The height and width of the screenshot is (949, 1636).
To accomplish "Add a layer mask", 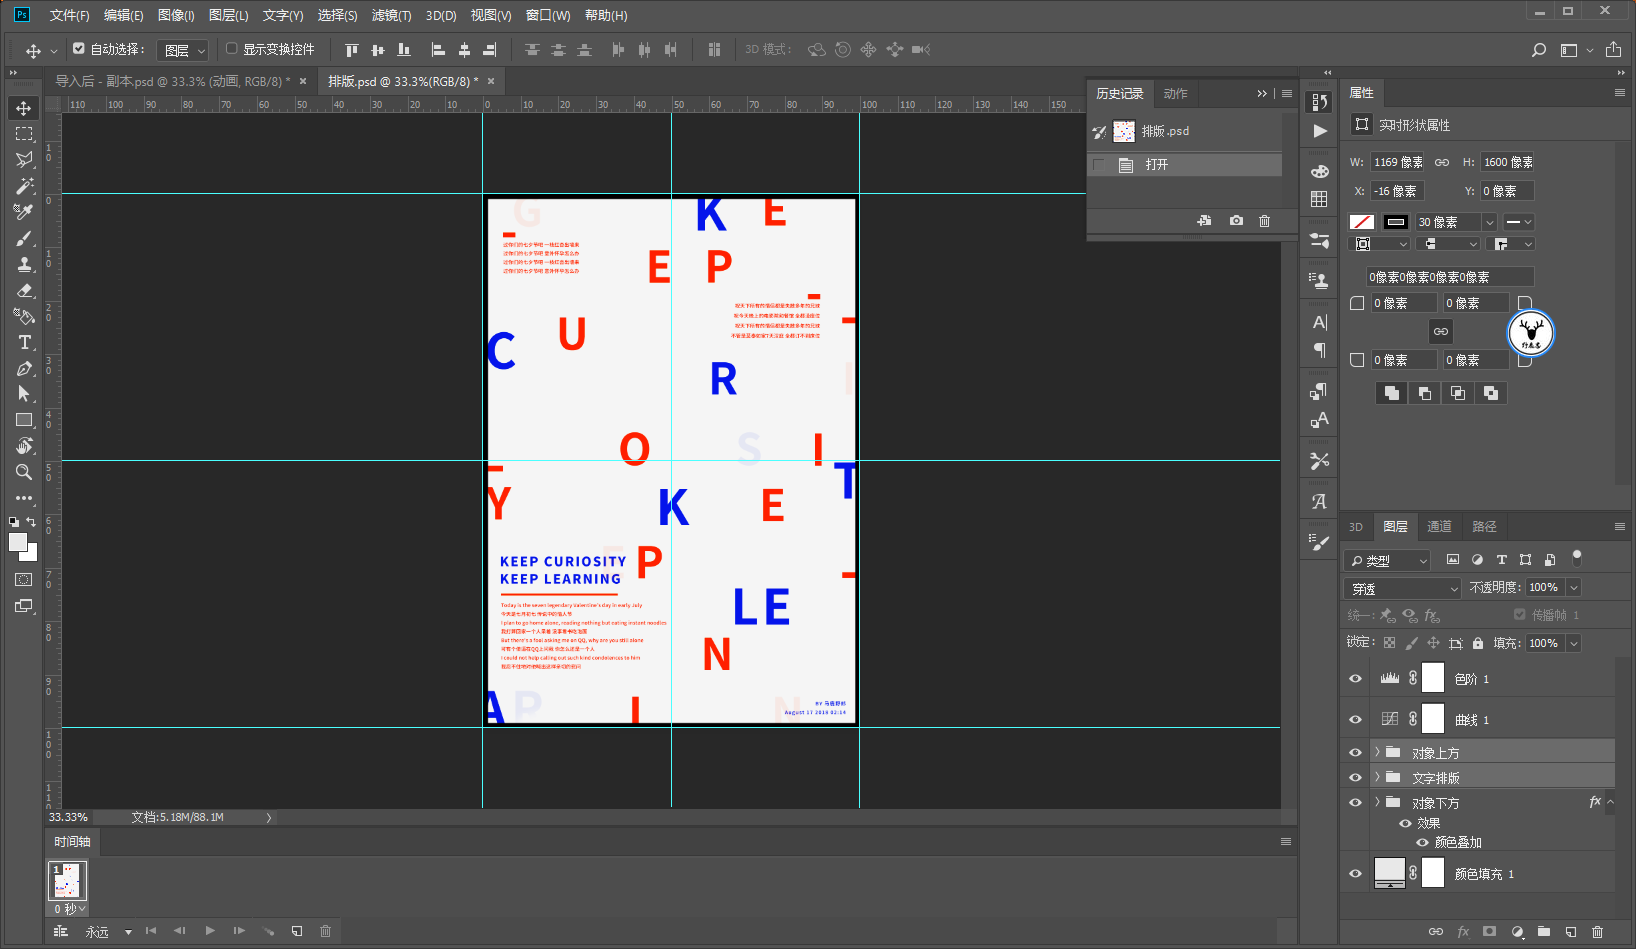I will pyautogui.click(x=1489, y=932).
